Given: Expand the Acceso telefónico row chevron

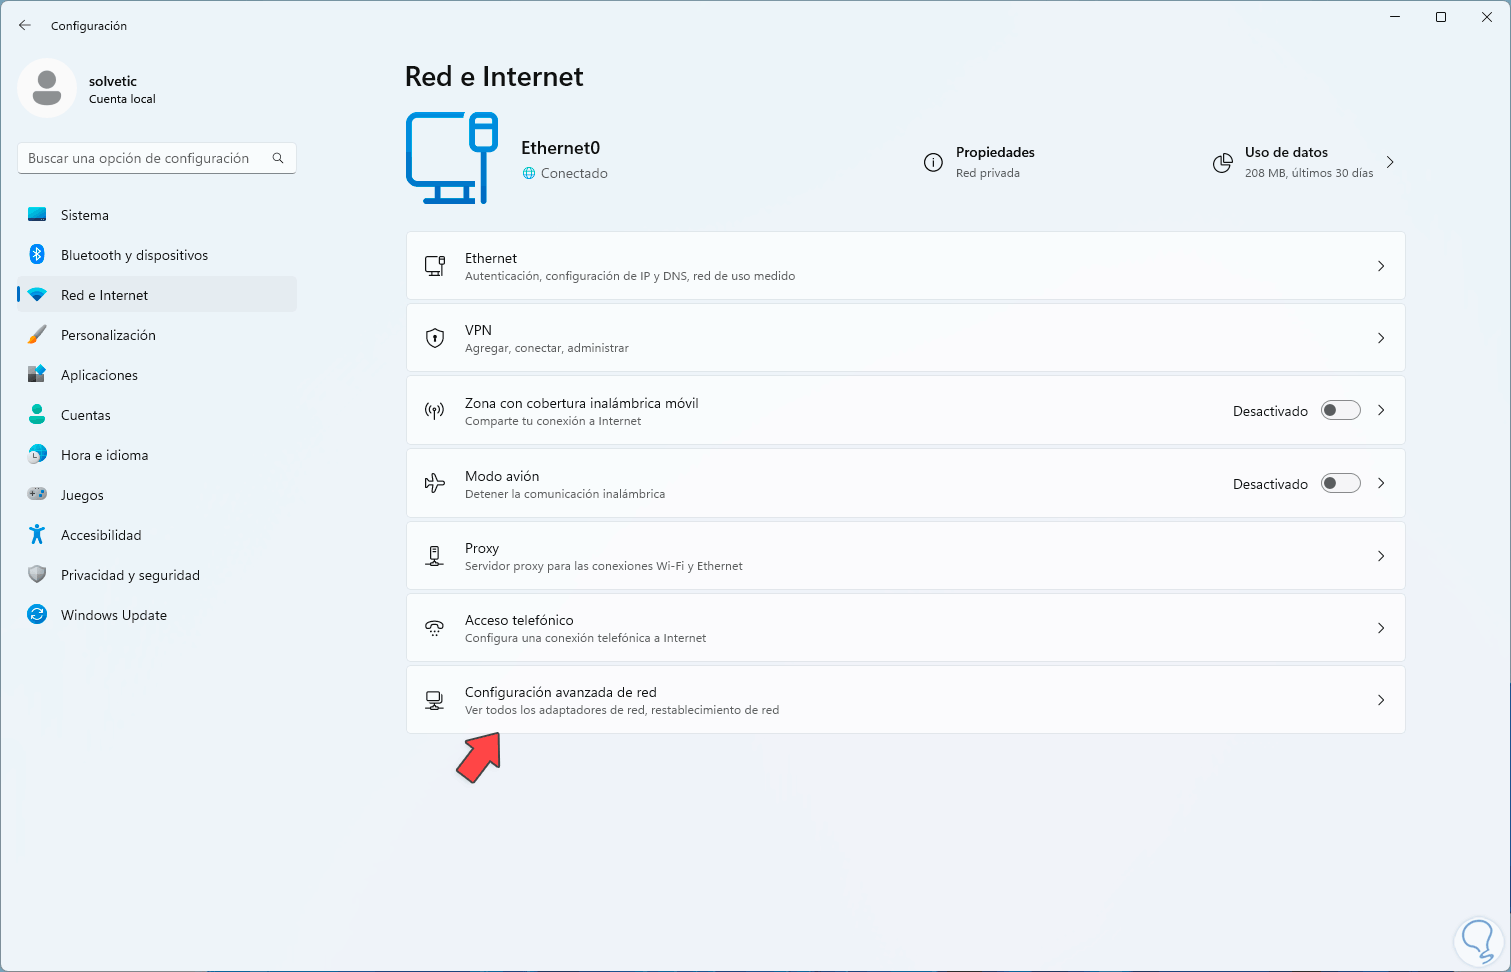Looking at the screenshot, I should click(1381, 628).
